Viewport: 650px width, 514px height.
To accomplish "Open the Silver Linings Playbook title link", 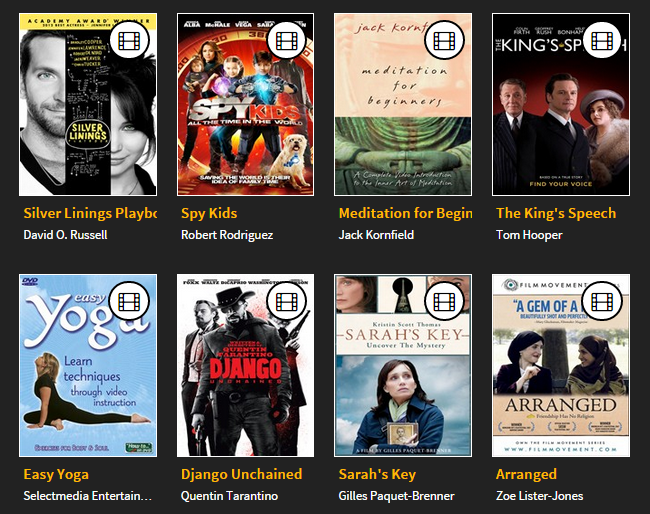I will click(90, 213).
